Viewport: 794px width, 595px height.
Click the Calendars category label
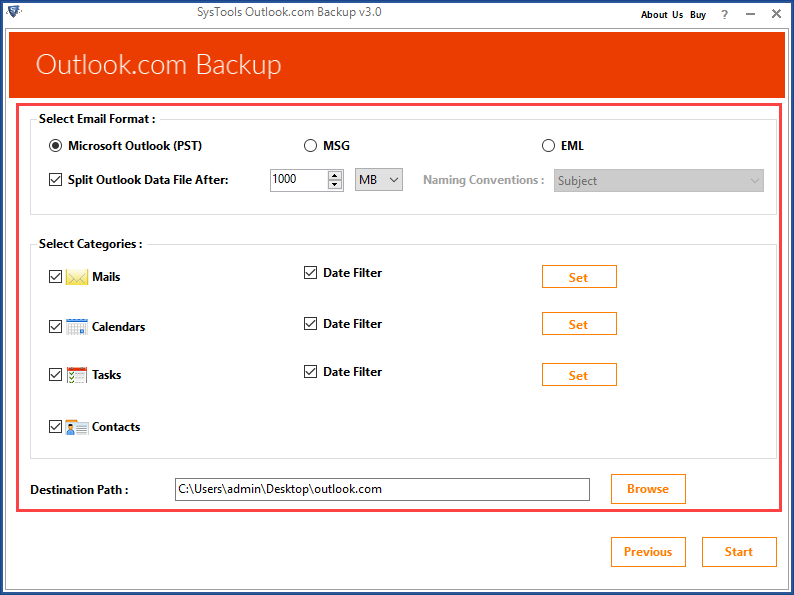[x=118, y=327]
